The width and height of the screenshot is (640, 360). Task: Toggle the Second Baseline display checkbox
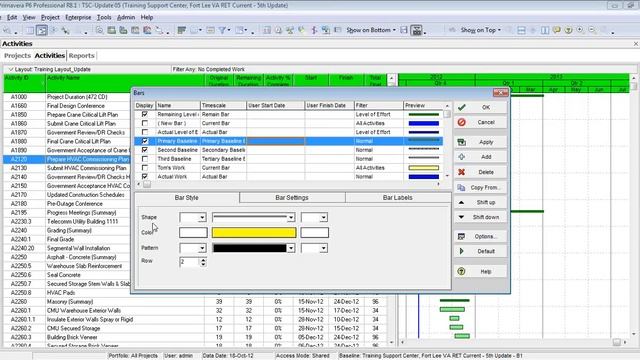pyautogui.click(x=144, y=150)
